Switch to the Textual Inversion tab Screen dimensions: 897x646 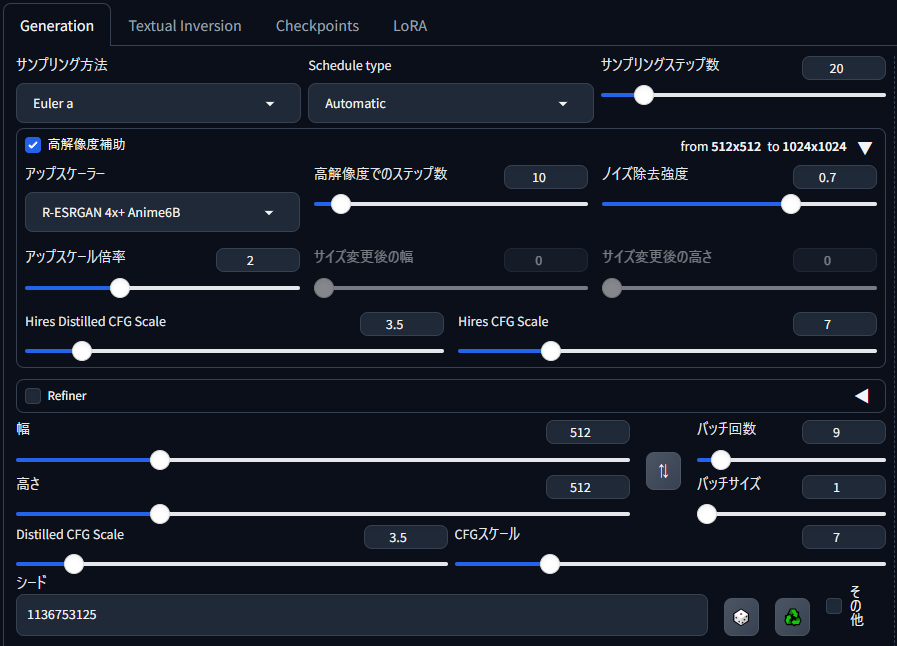[x=185, y=26]
